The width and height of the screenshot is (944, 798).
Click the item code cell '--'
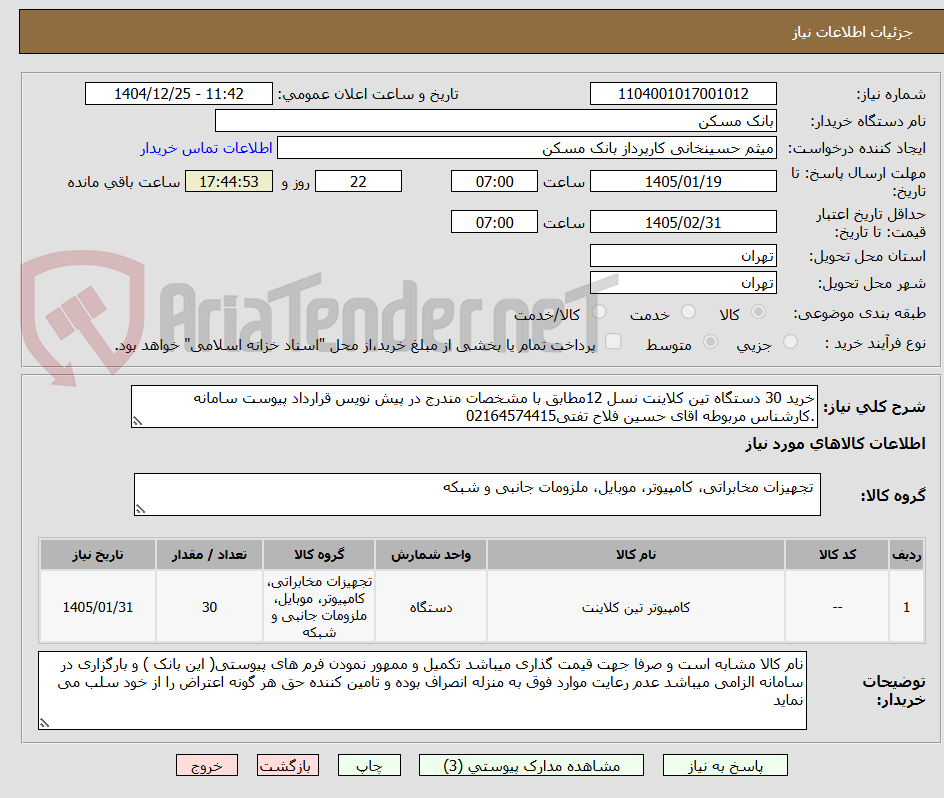point(837,607)
